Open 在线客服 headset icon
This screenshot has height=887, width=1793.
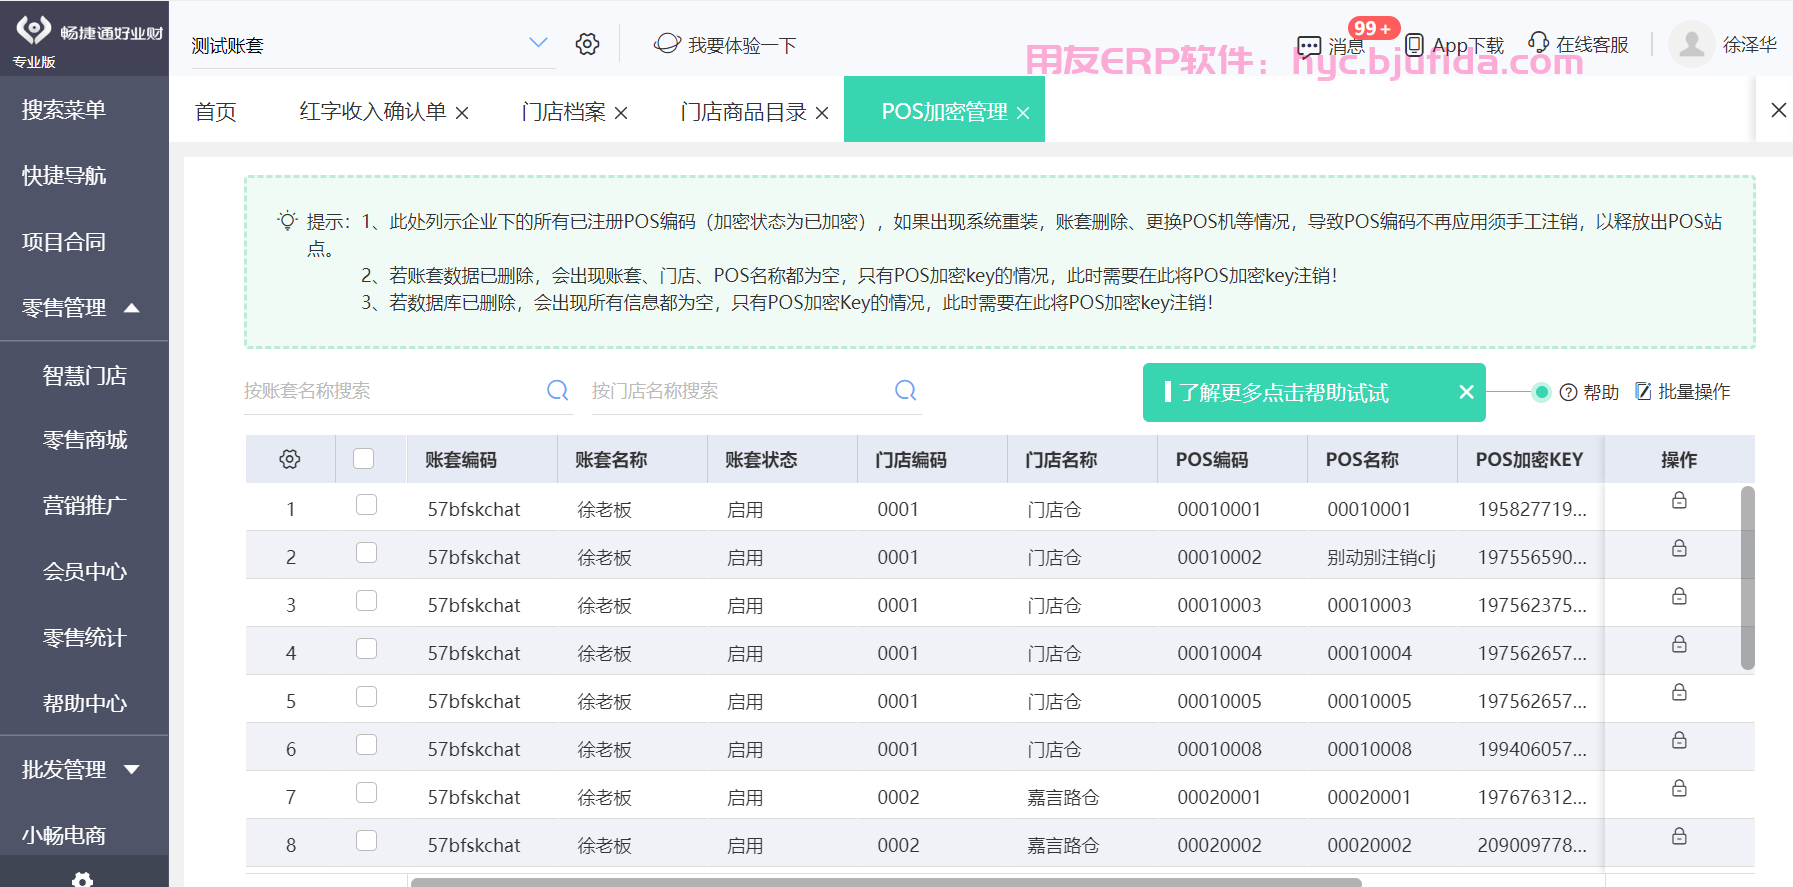[x=1538, y=43]
